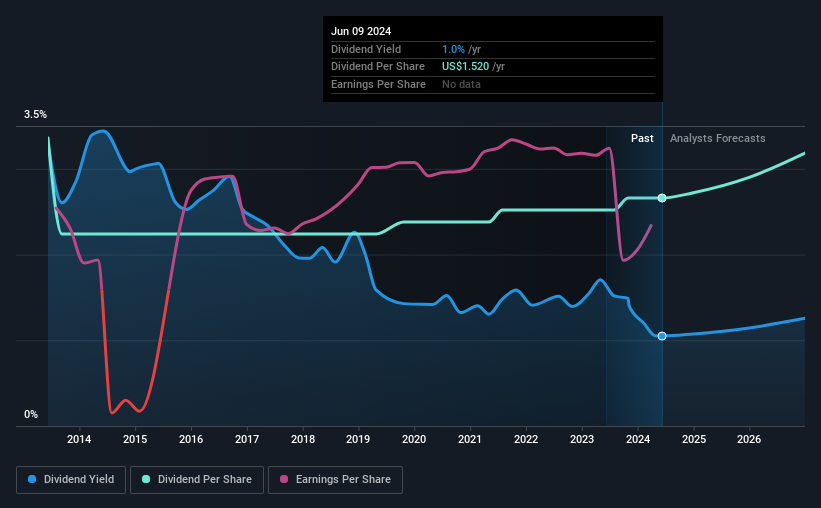Click the 2020 x-axis label

(x=414, y=439)
